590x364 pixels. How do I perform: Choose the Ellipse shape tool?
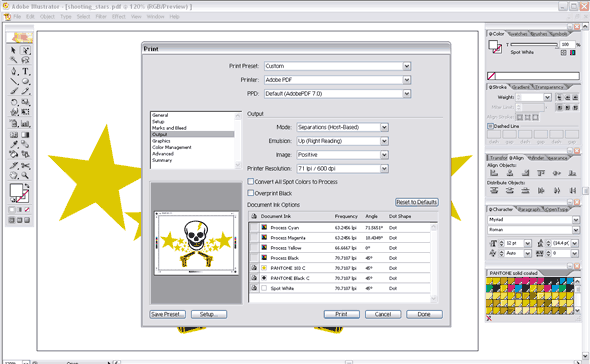[x=25, y=81]
